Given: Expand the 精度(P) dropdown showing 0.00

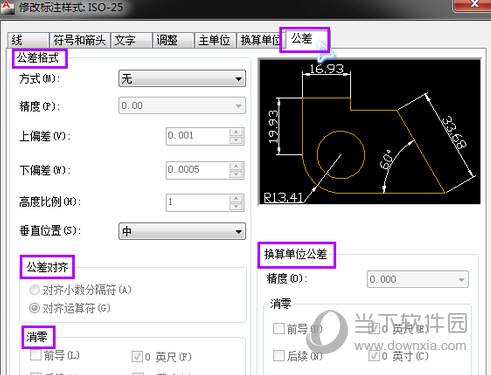Looking at the screenshot, I should [x=182, y=106].
